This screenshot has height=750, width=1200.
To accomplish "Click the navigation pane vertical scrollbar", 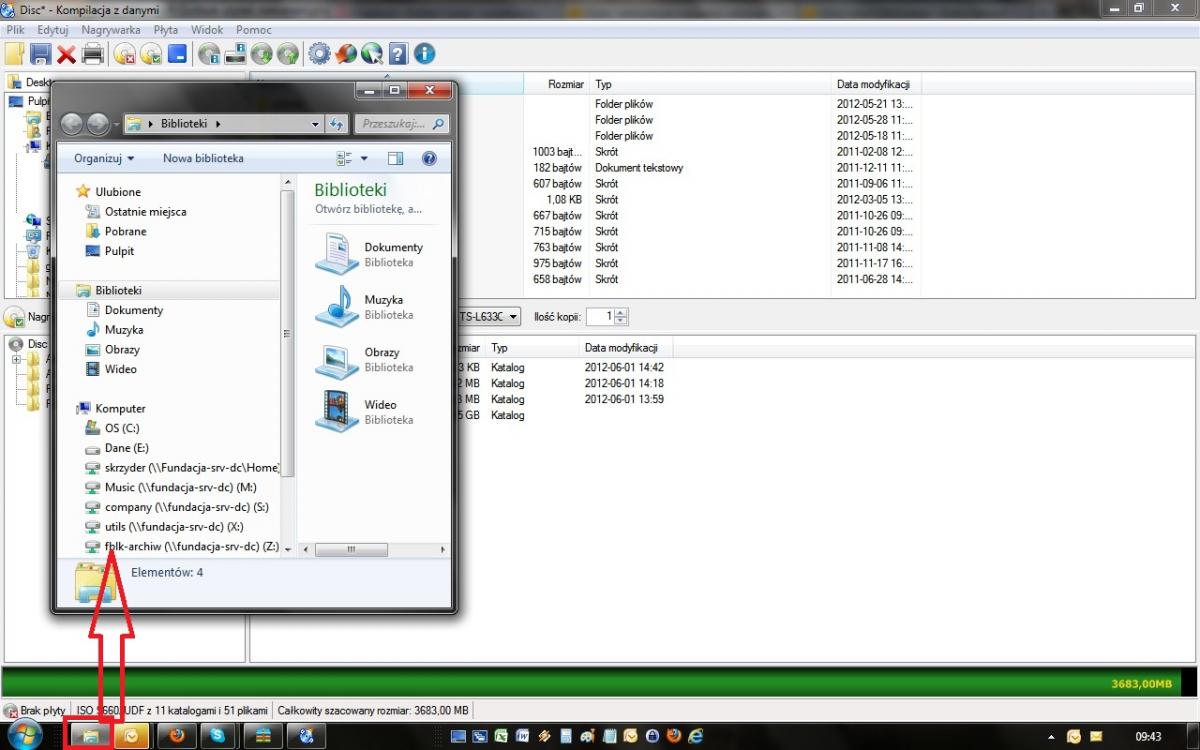I will (288, 333).
